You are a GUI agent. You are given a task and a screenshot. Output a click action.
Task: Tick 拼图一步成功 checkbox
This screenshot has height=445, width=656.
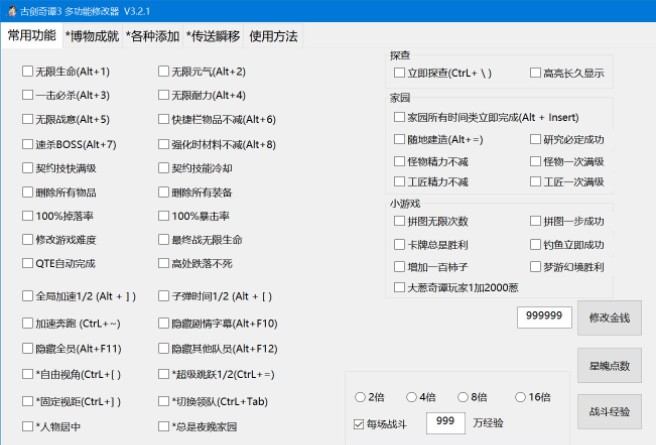coord(536,221)
